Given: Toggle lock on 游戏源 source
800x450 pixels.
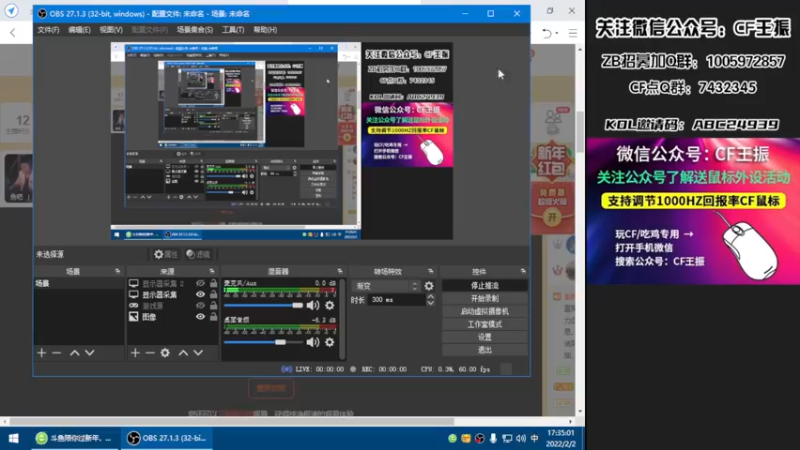Looking at the screenshot, I should [x=213, y=306].
